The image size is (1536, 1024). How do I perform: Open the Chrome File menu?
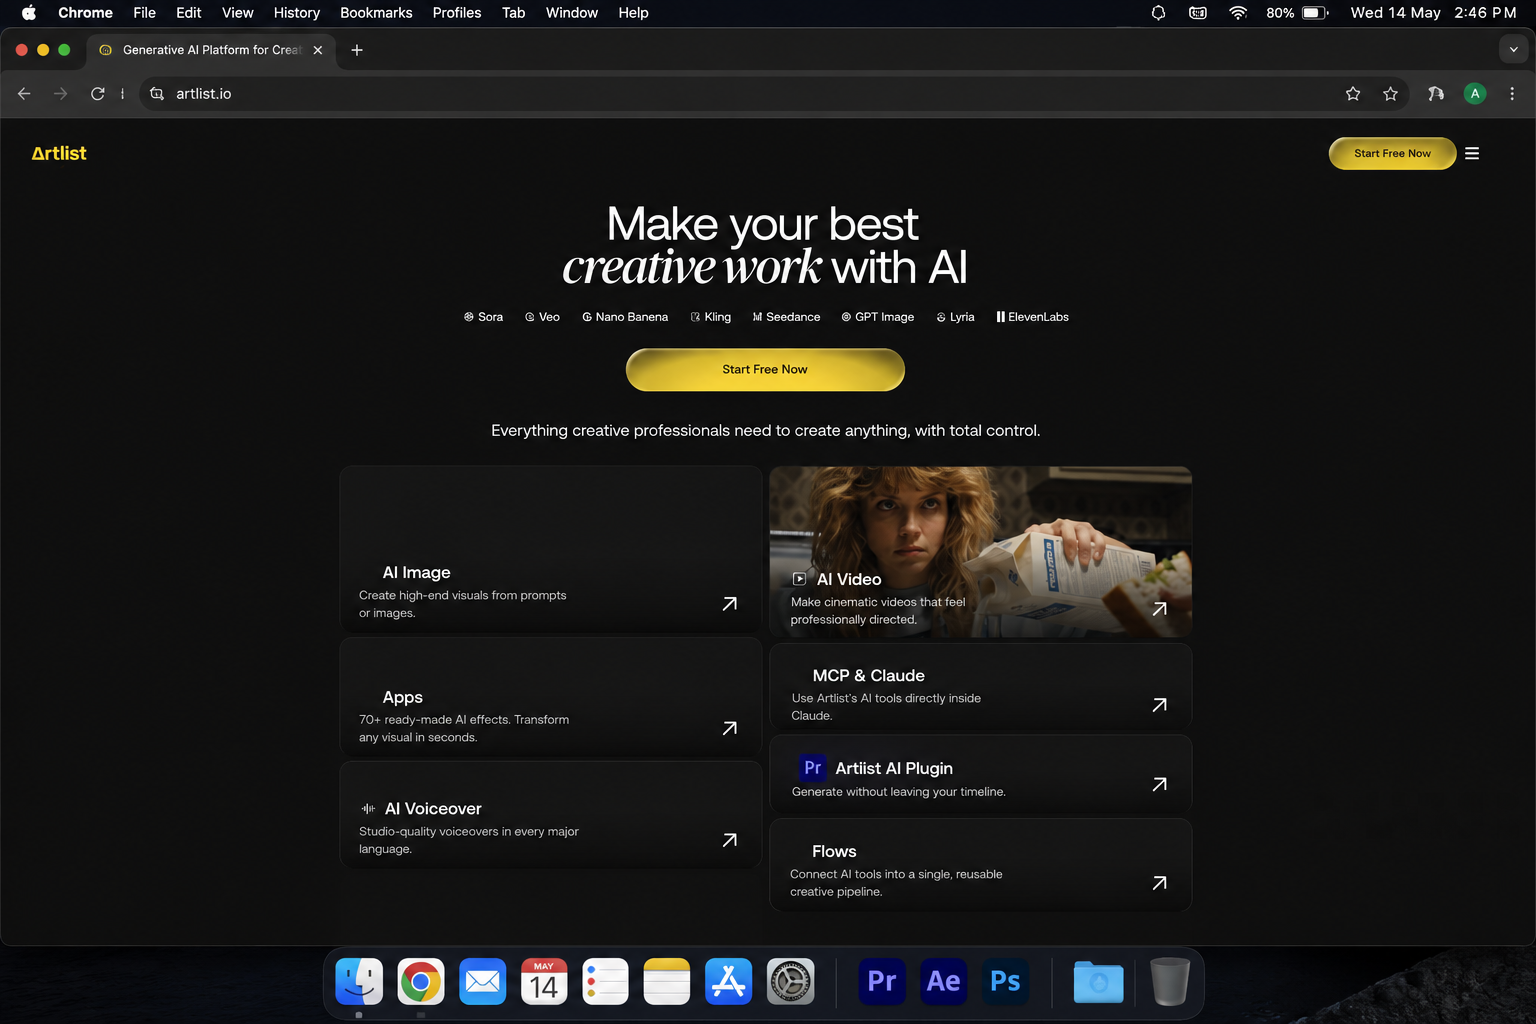point(145,13)
